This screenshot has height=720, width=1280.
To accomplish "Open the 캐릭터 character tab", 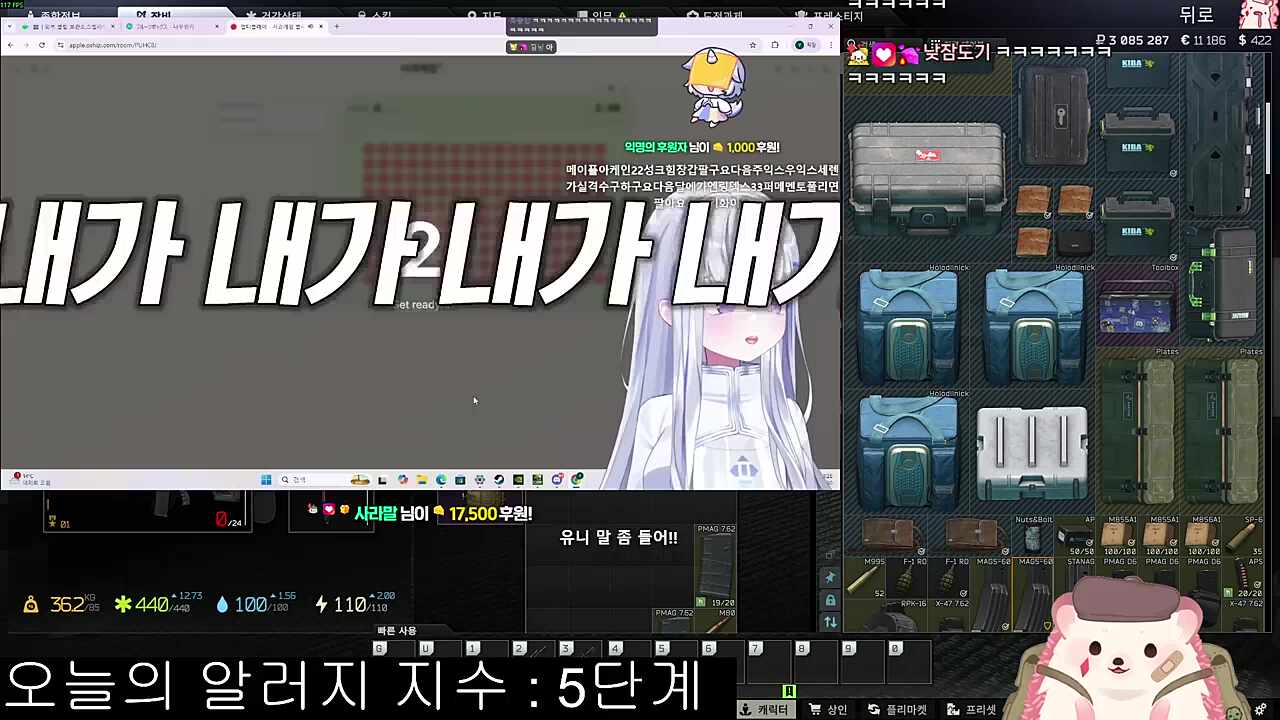I will click(765, 709).
